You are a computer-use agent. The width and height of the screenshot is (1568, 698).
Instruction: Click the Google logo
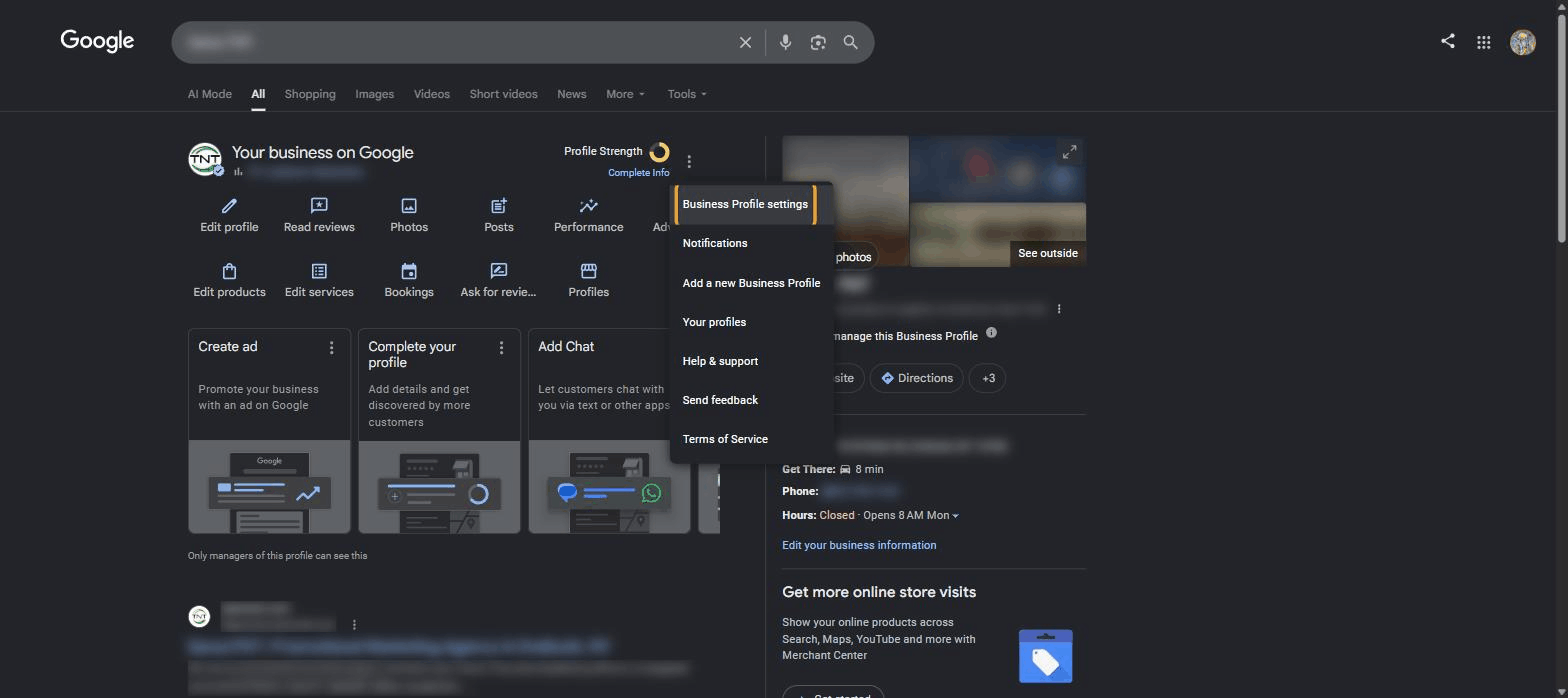click(97, 40)
